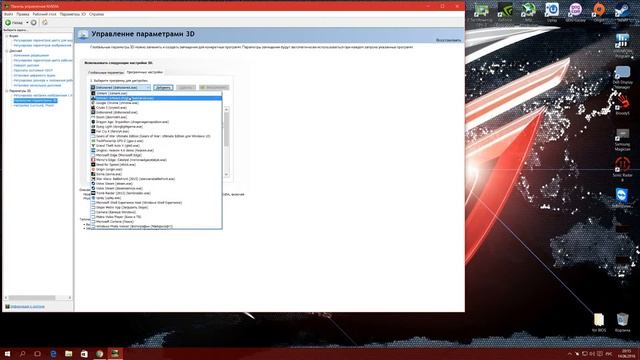Open the Steam desktop shortcut
This screenshot has width=640, height=360.
point(622,11)
